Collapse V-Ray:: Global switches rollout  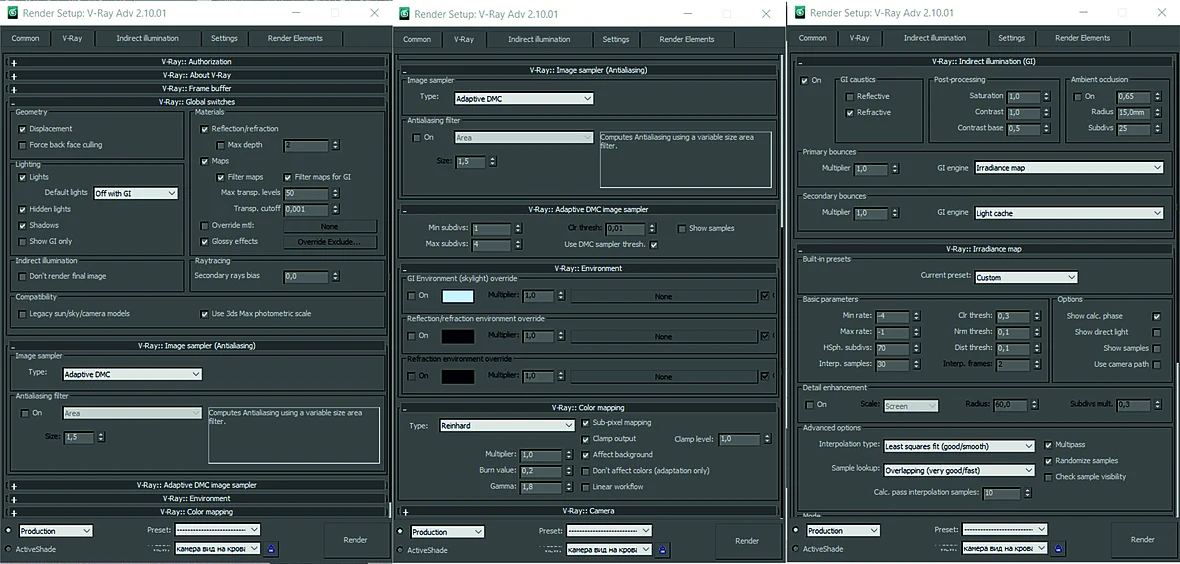pyautogui.click(x=196, y=102)
